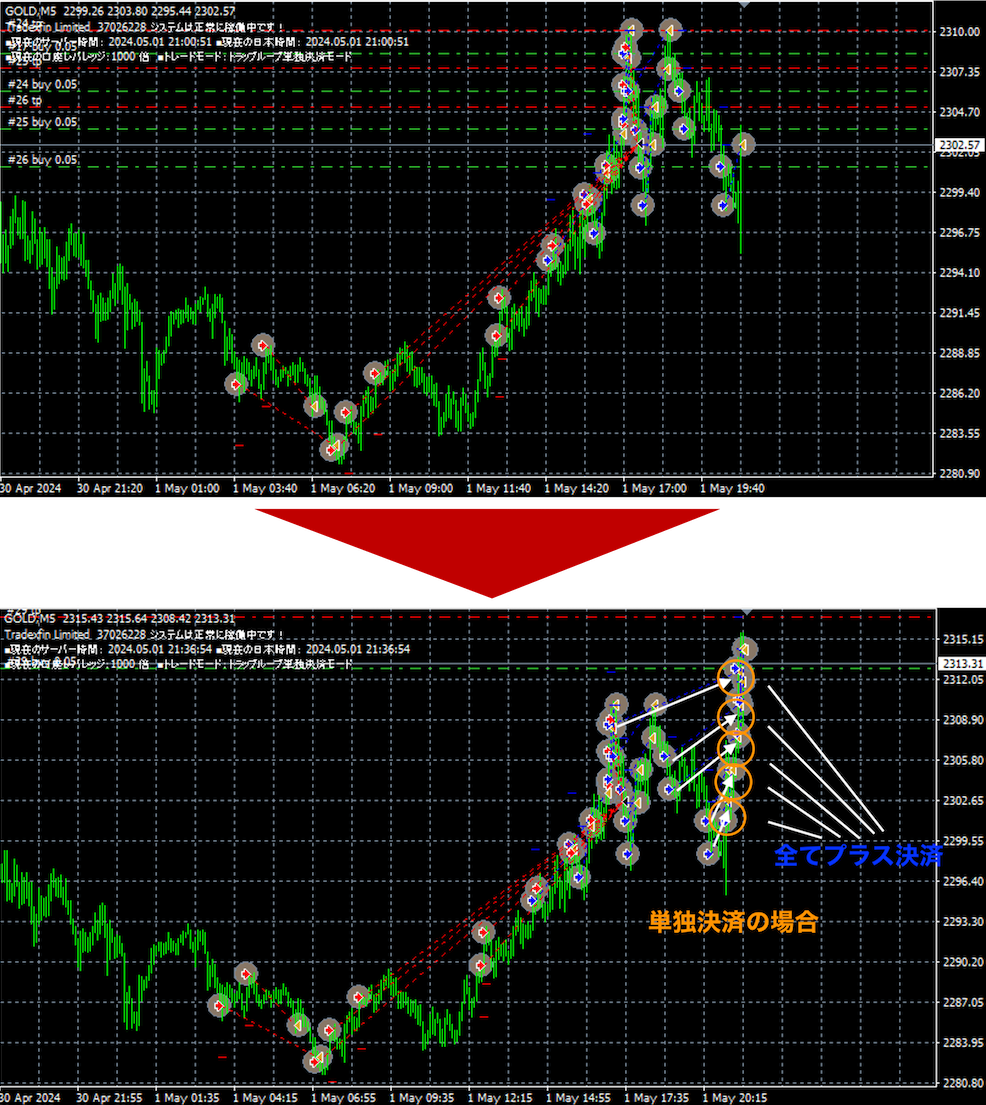This screenshot has height=1105, width=986.
Task: Select the #26 buy 0.05 order label
Action: 42,160
